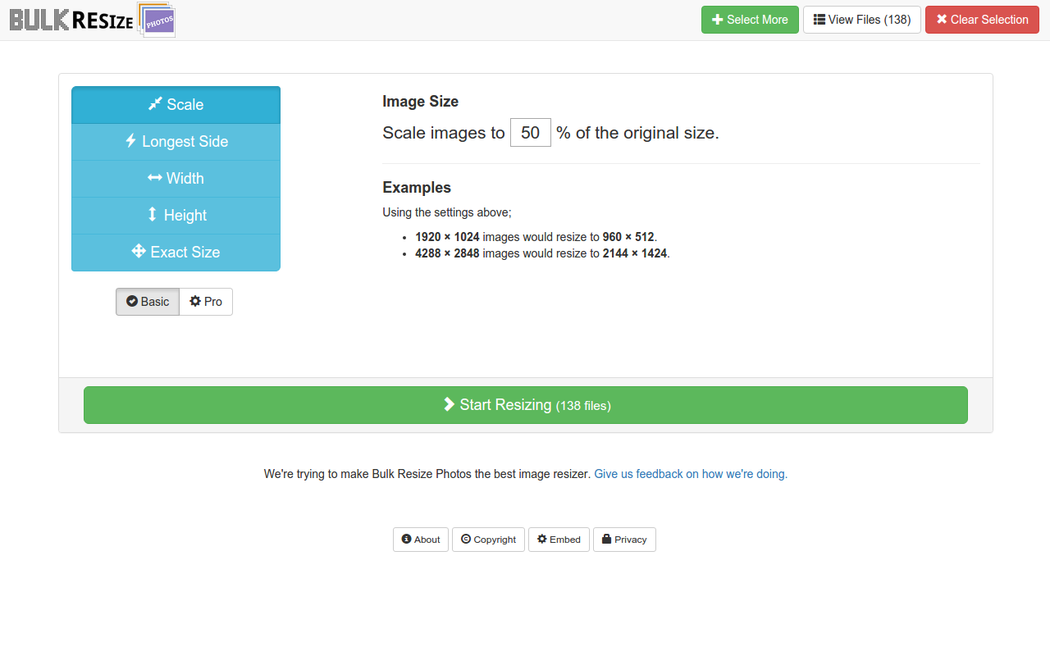This screenshot has width=1050, height=656.
Task: Select the Scale resize option
Action: pyautogui.click(x=176, y=105)
